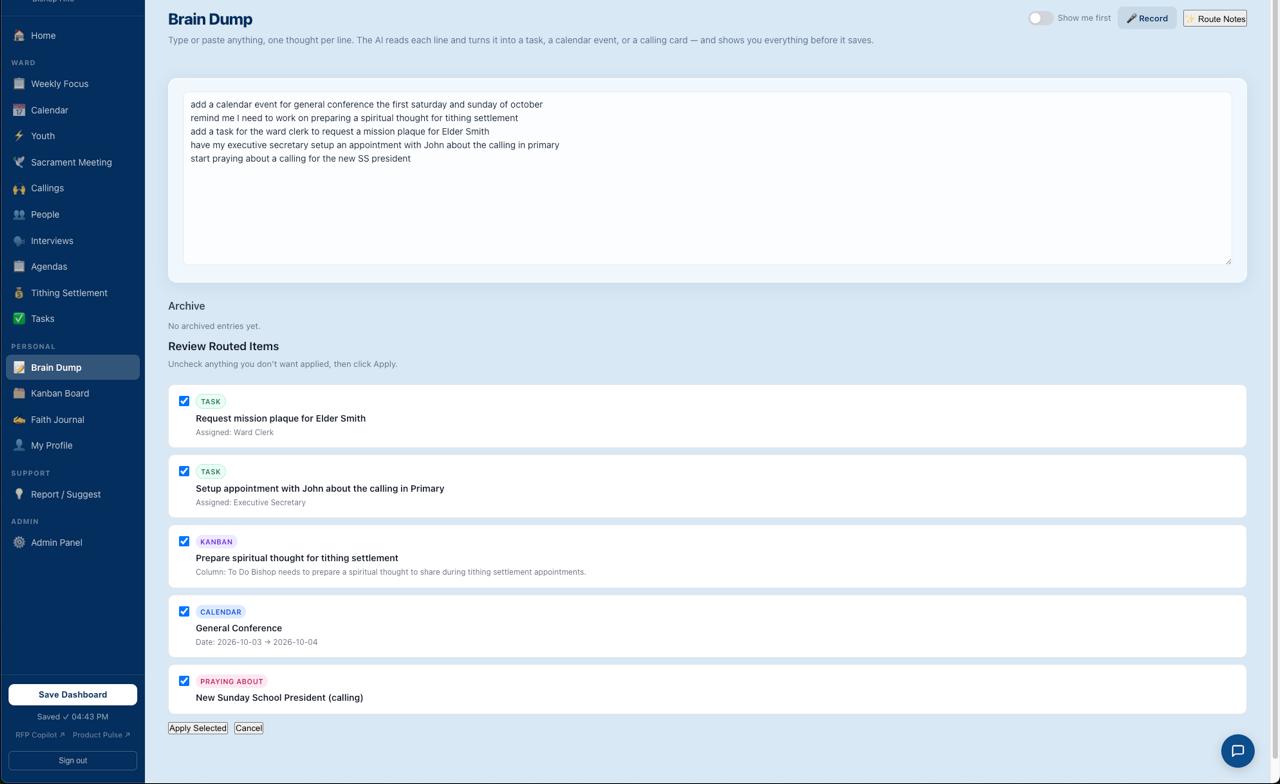Uncheck the Request mission plaque task
The width and height of the screenshot is (1280, 784).
184,401
